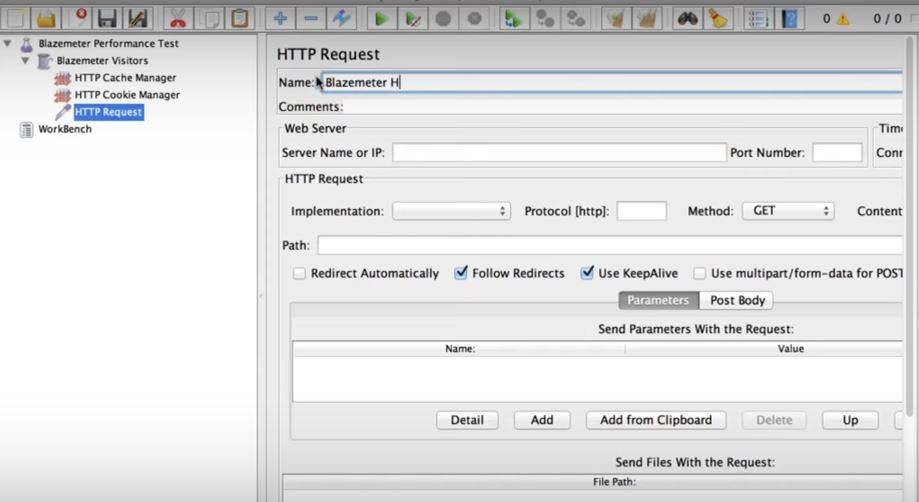Image resolution: width=919 pixels, height=502 pixels.
Task: Select Blazemeter Visitors thread group
Action: coord(102,60)
